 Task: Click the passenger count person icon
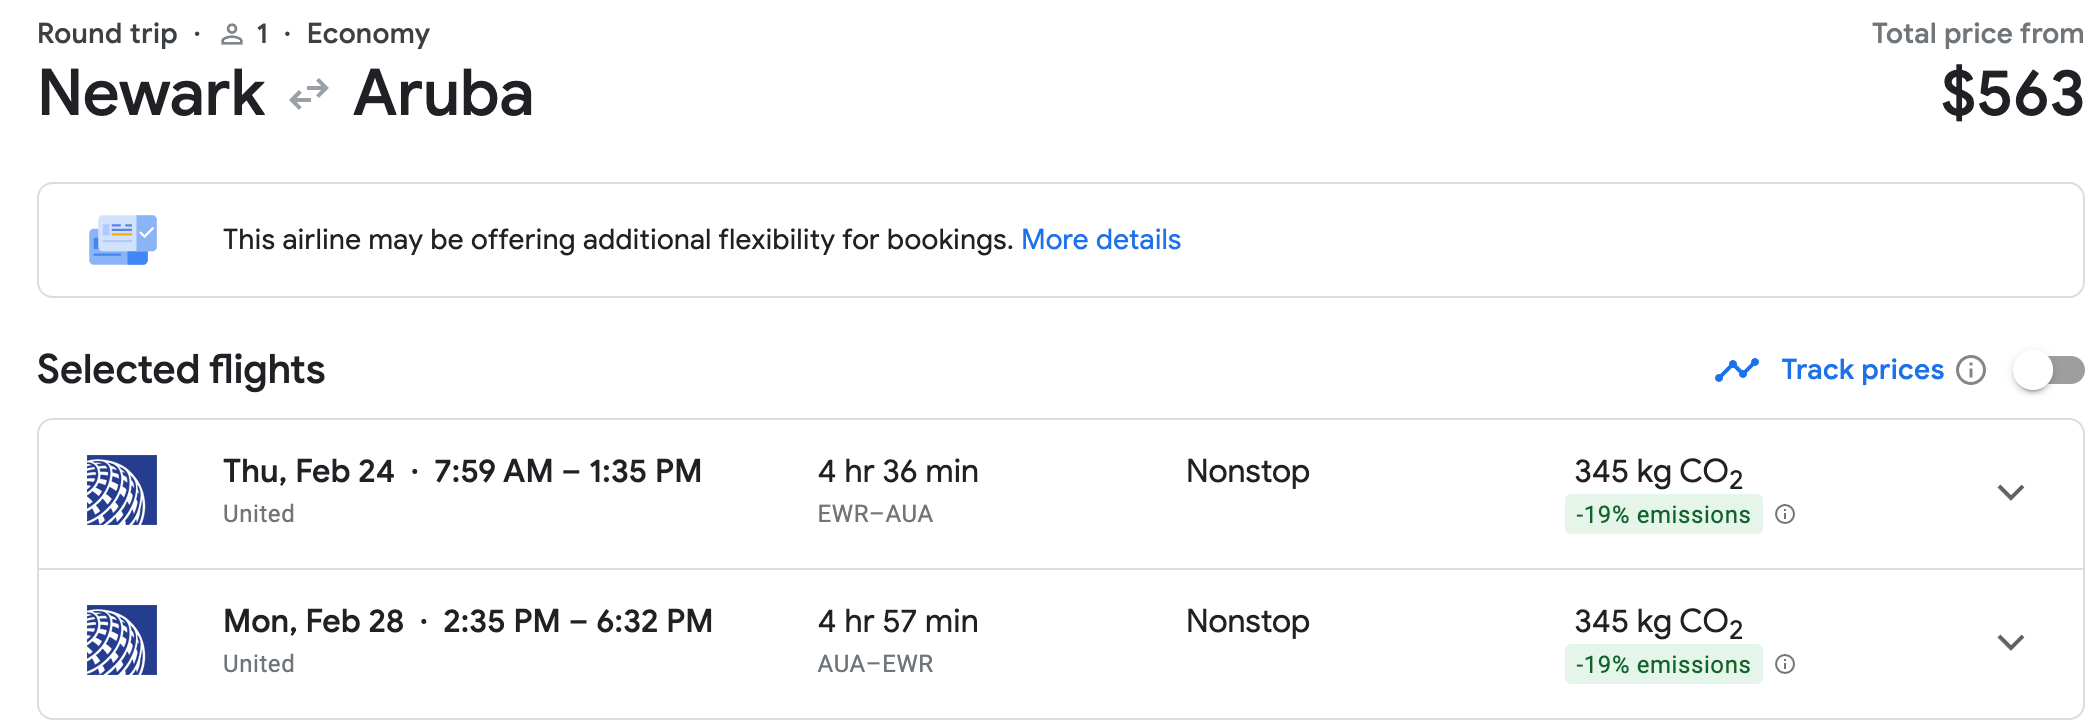232,35
